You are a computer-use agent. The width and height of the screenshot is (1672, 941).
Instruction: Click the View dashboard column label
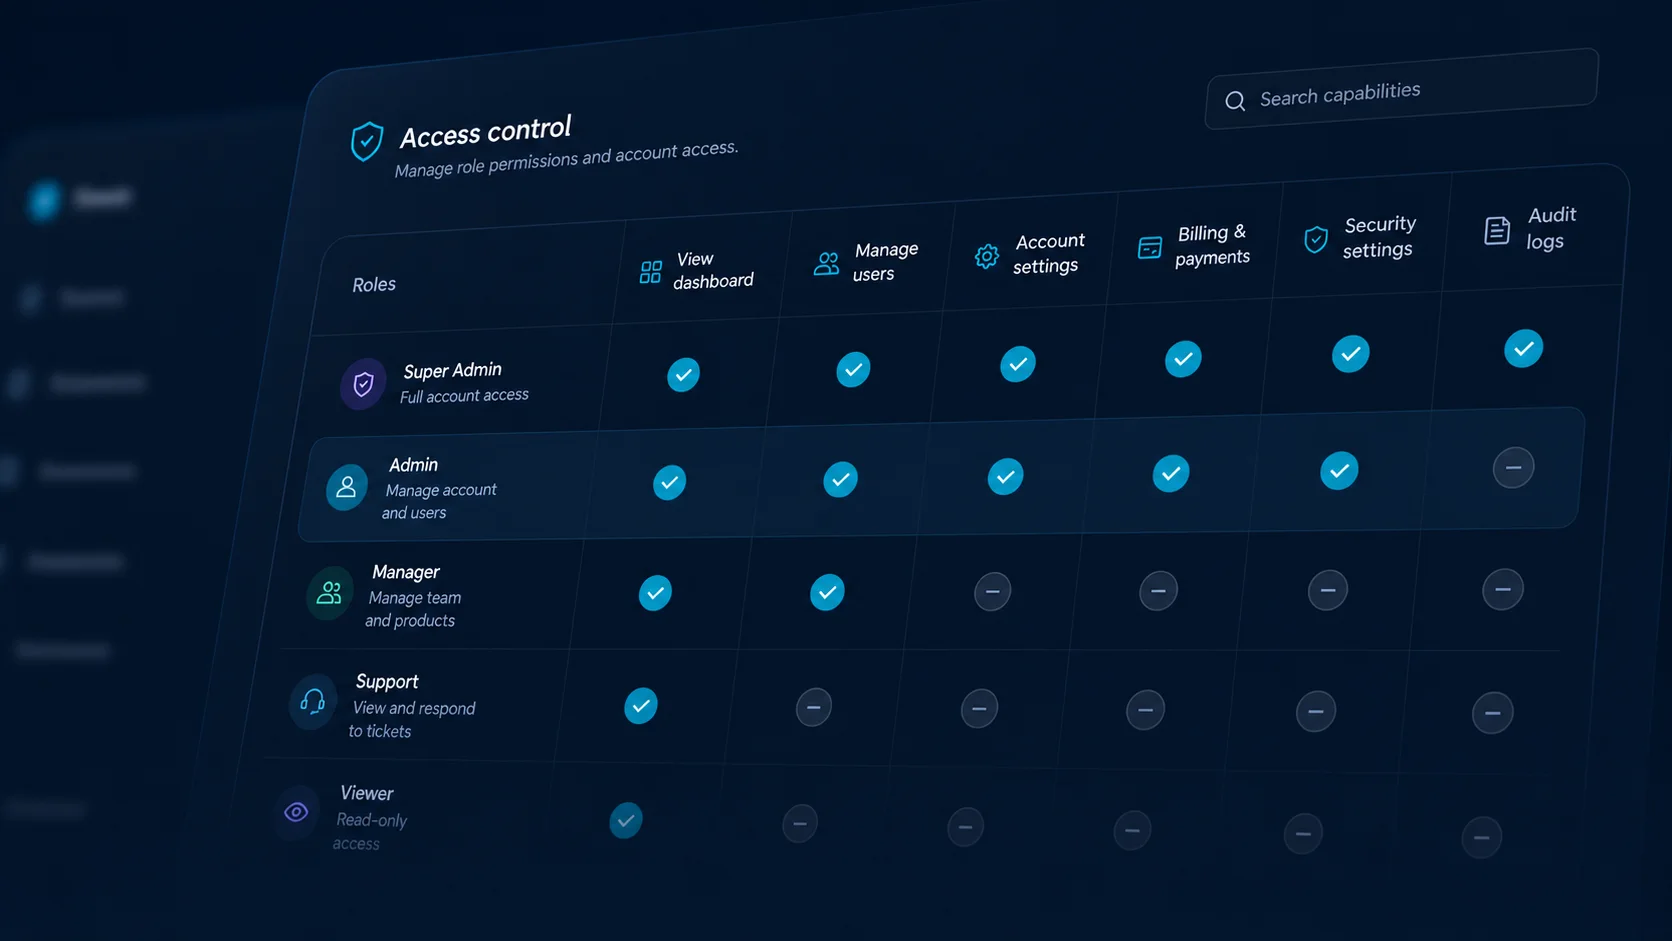pos(713,270)
